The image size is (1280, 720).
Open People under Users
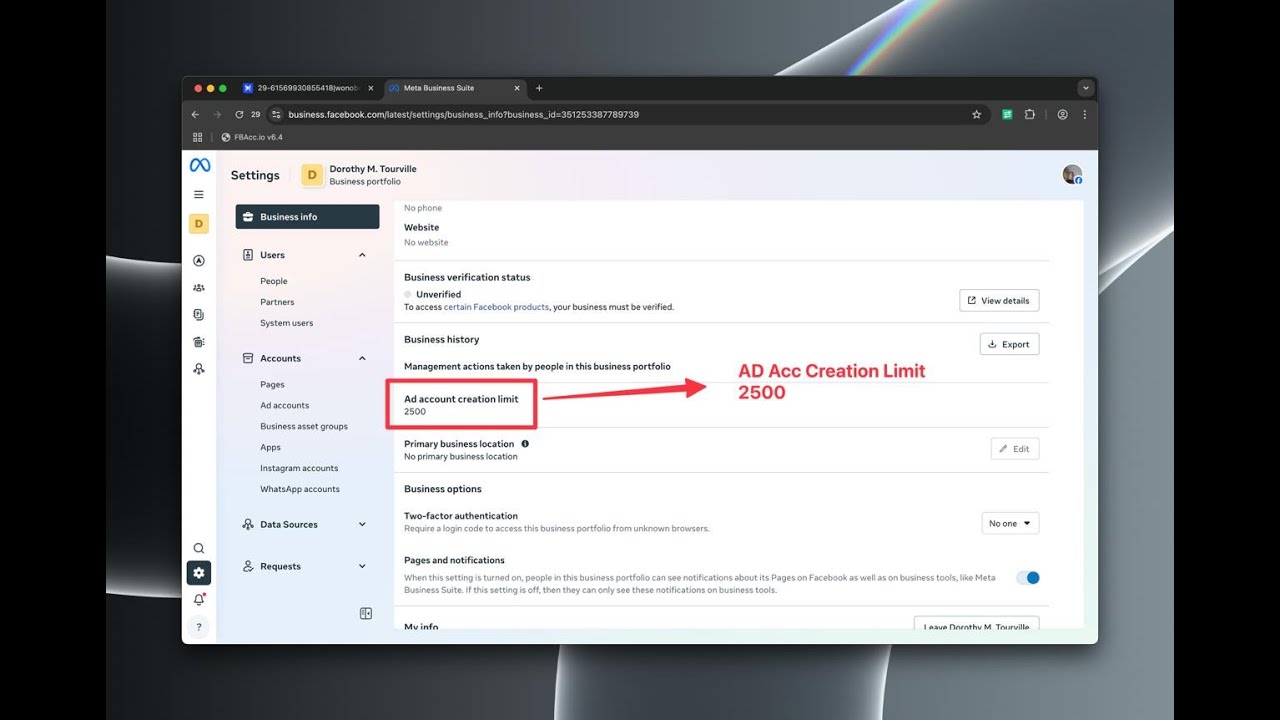[274, 281]
